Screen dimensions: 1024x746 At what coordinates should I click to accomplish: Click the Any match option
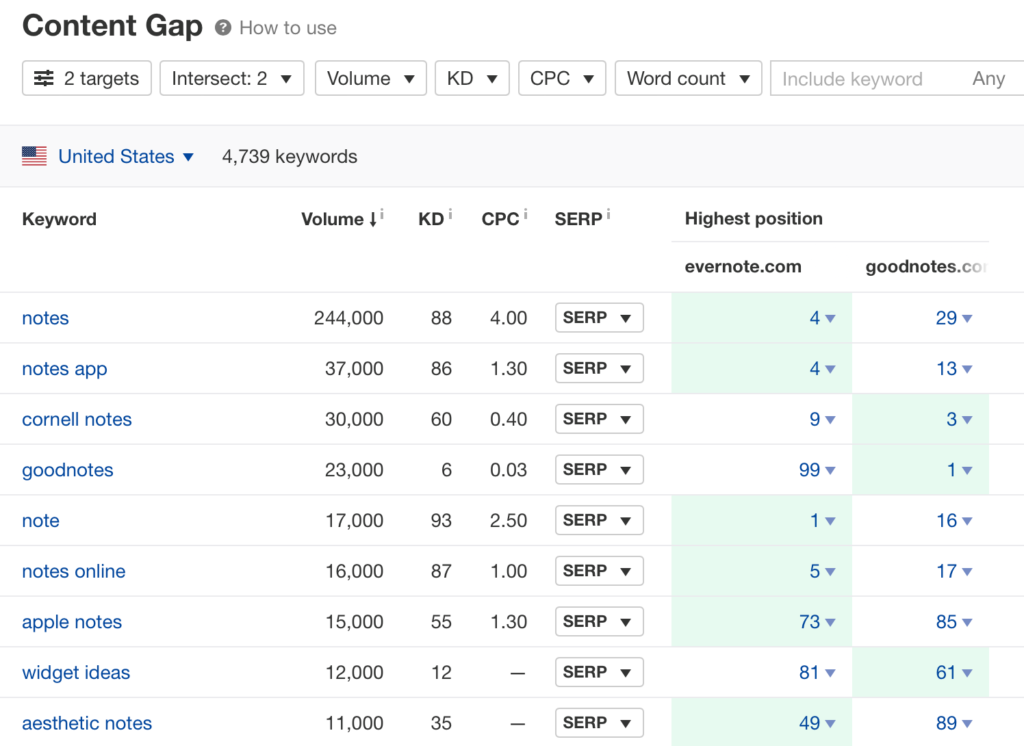click(989, 78)
